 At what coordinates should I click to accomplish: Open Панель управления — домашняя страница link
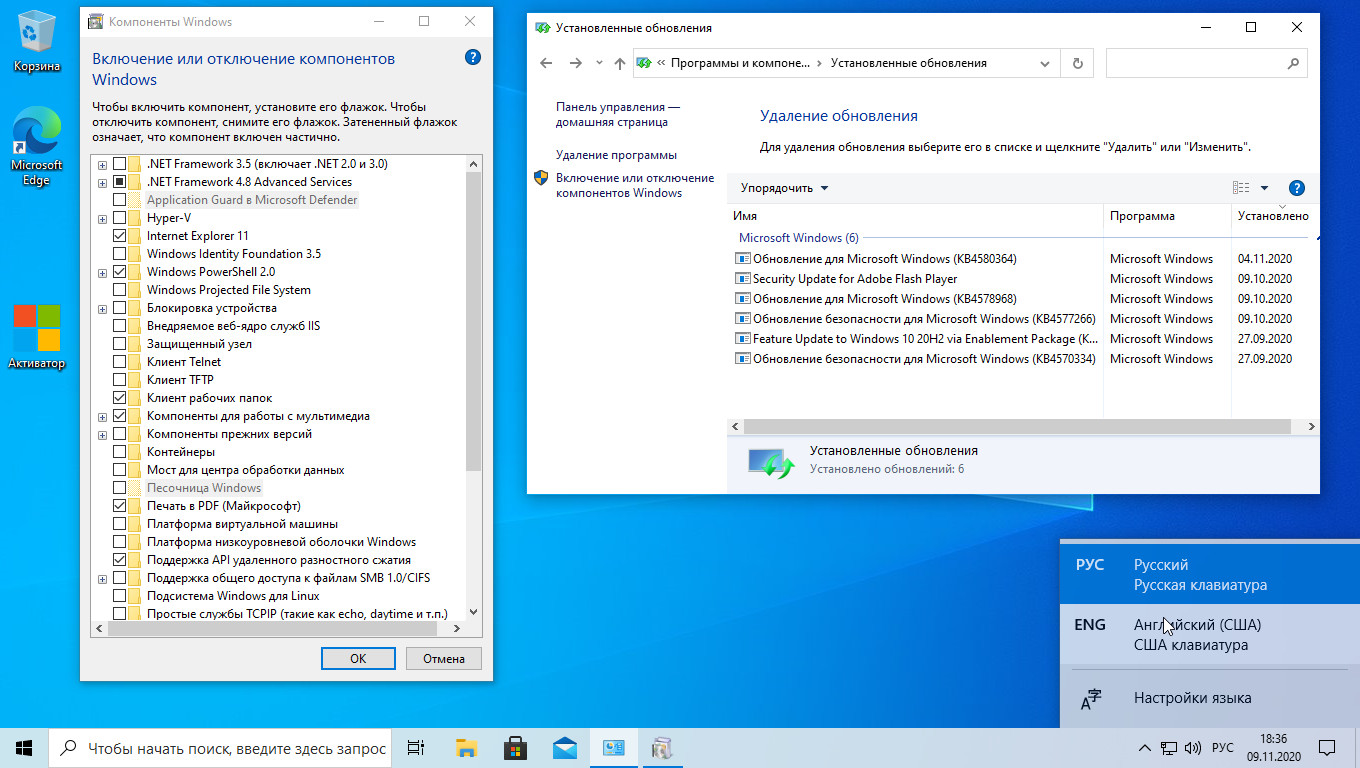(618, 114)
